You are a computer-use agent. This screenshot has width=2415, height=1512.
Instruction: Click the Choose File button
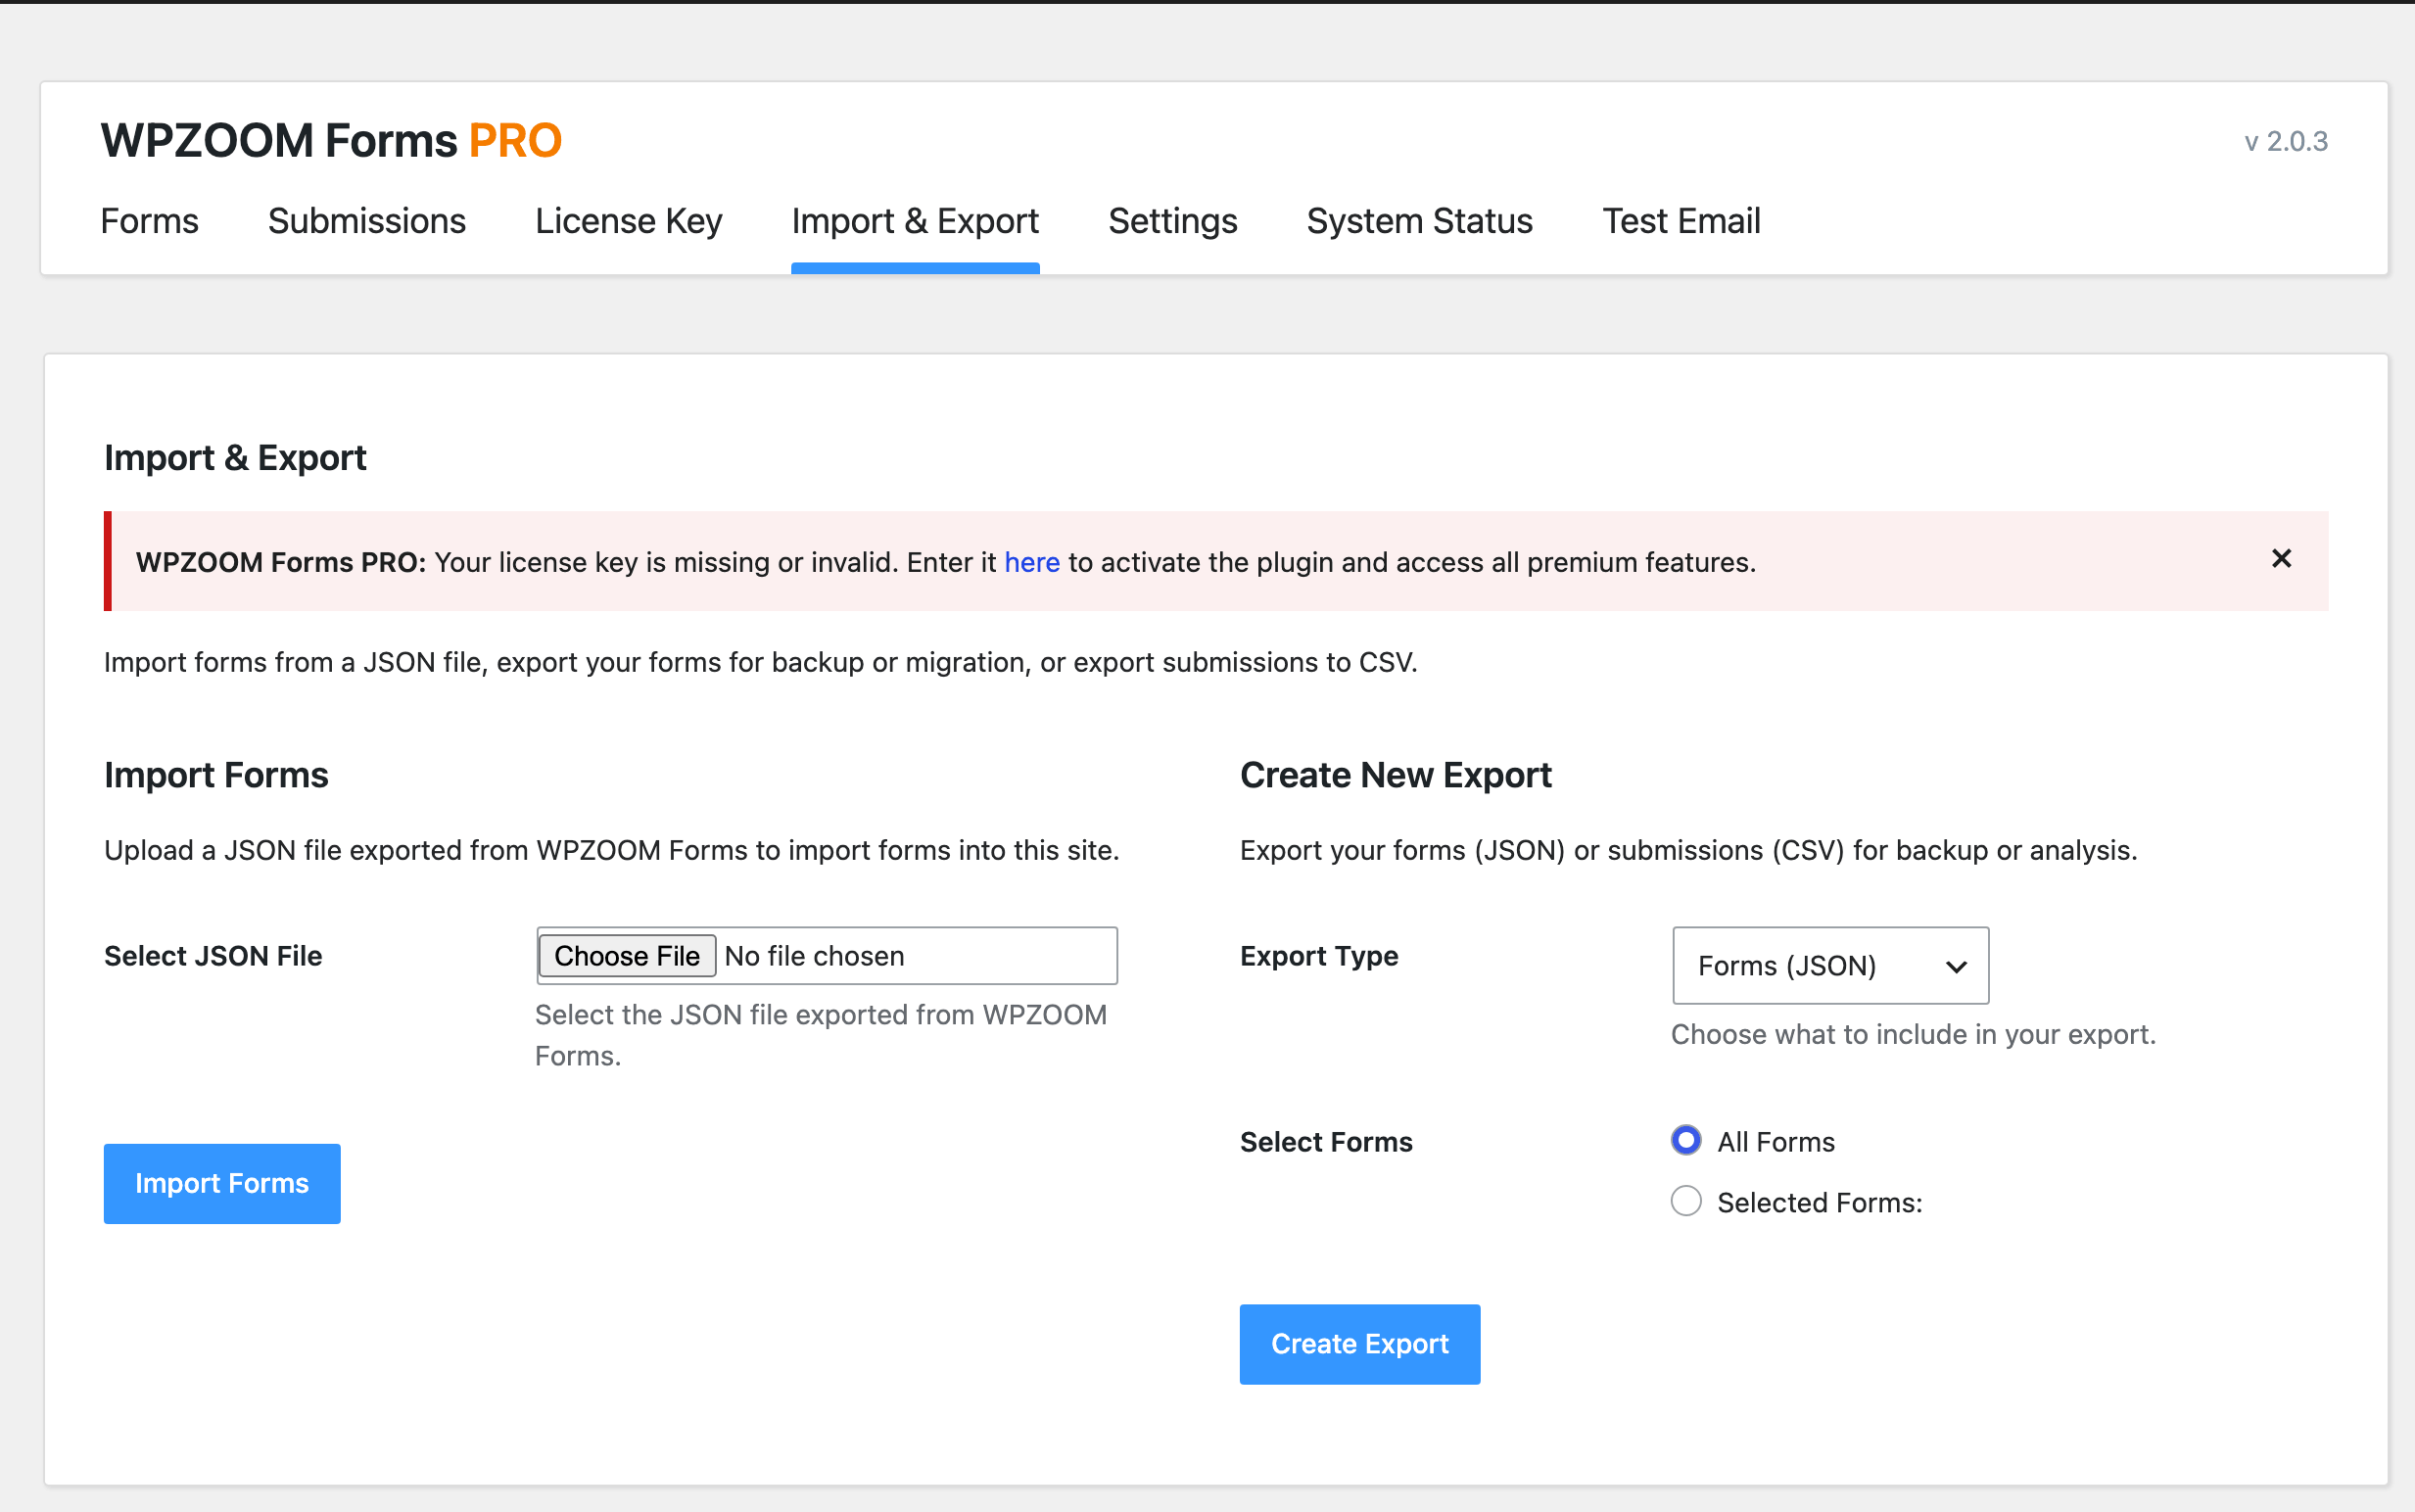[627, 956]
